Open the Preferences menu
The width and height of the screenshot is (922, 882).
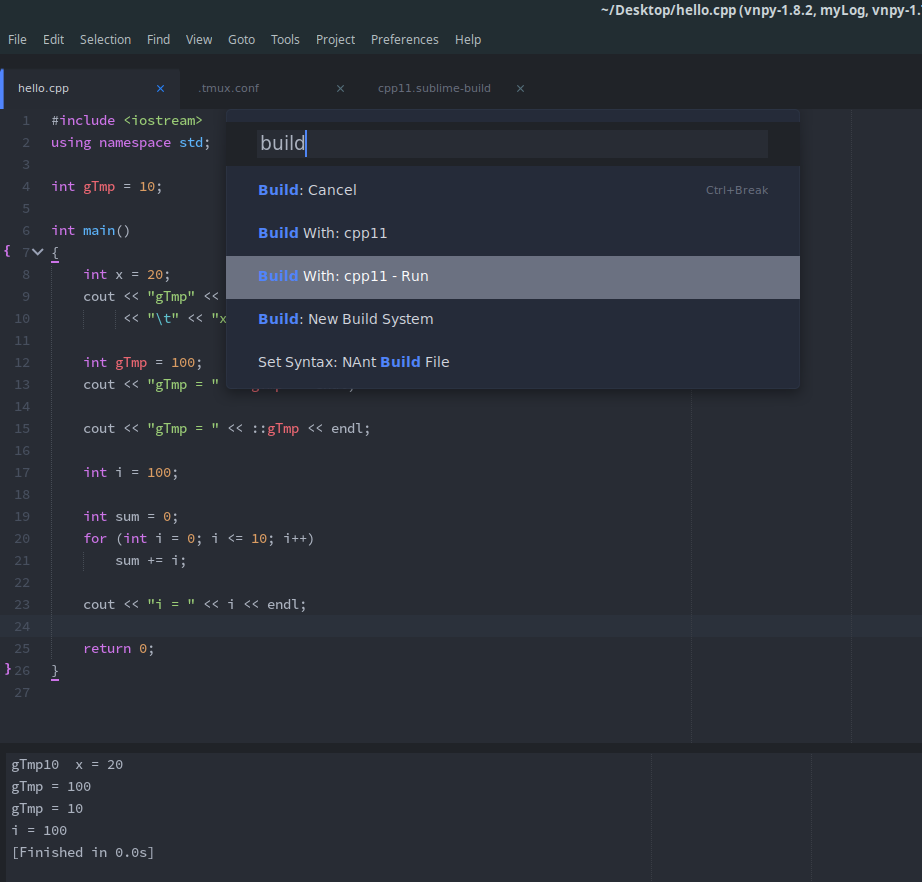click(x=405, y=39)
